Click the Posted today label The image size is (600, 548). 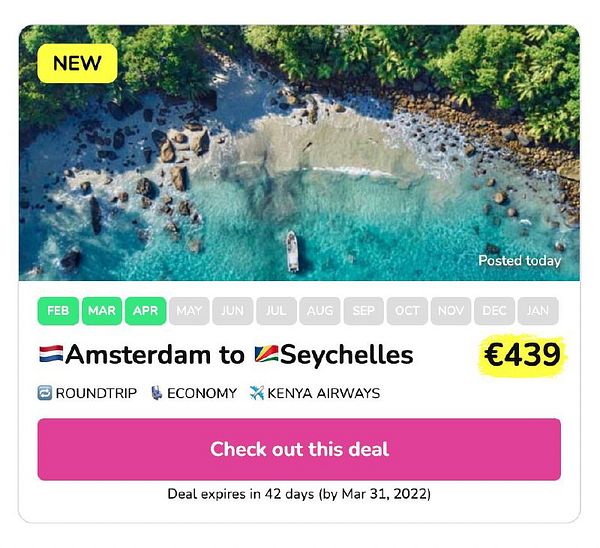(x=519, y=261)
